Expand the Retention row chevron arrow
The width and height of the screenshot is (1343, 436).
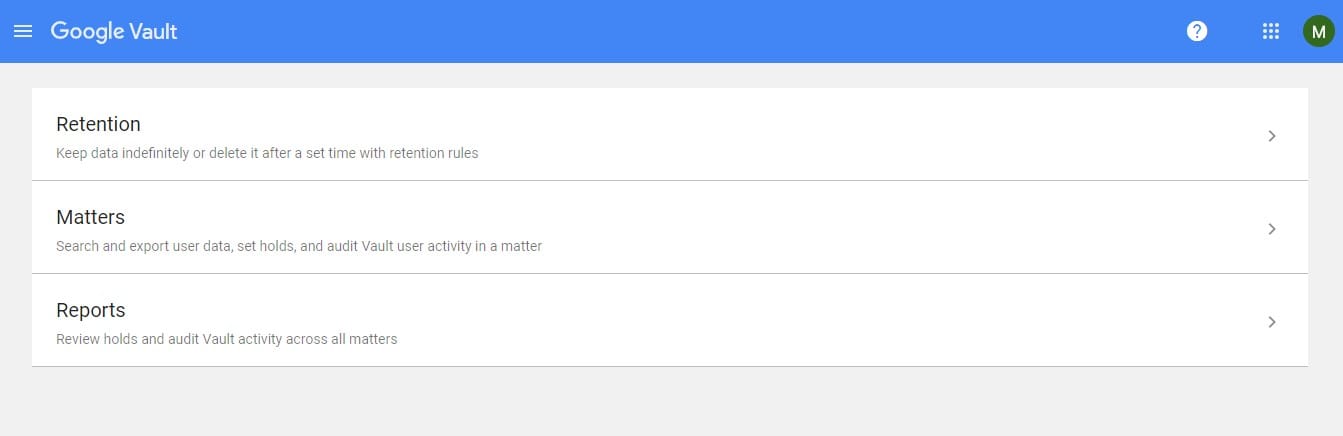pos(1272,136)
